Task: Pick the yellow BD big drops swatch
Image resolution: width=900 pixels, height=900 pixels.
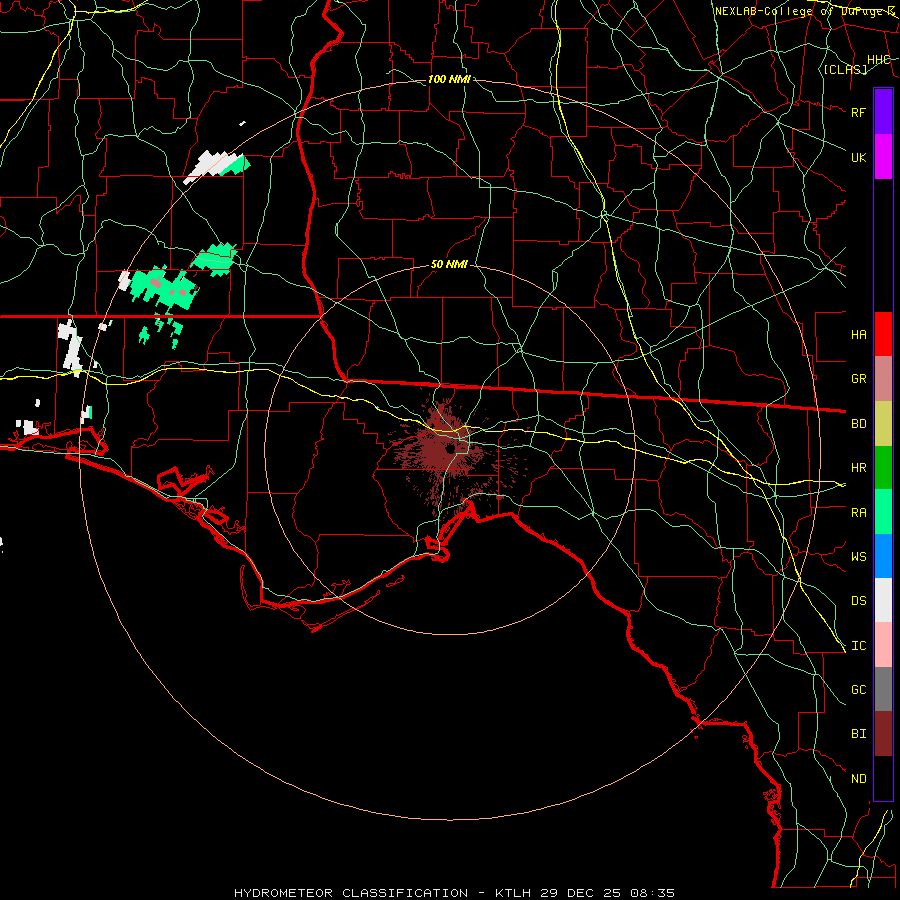Action: [x=883, y=423]
